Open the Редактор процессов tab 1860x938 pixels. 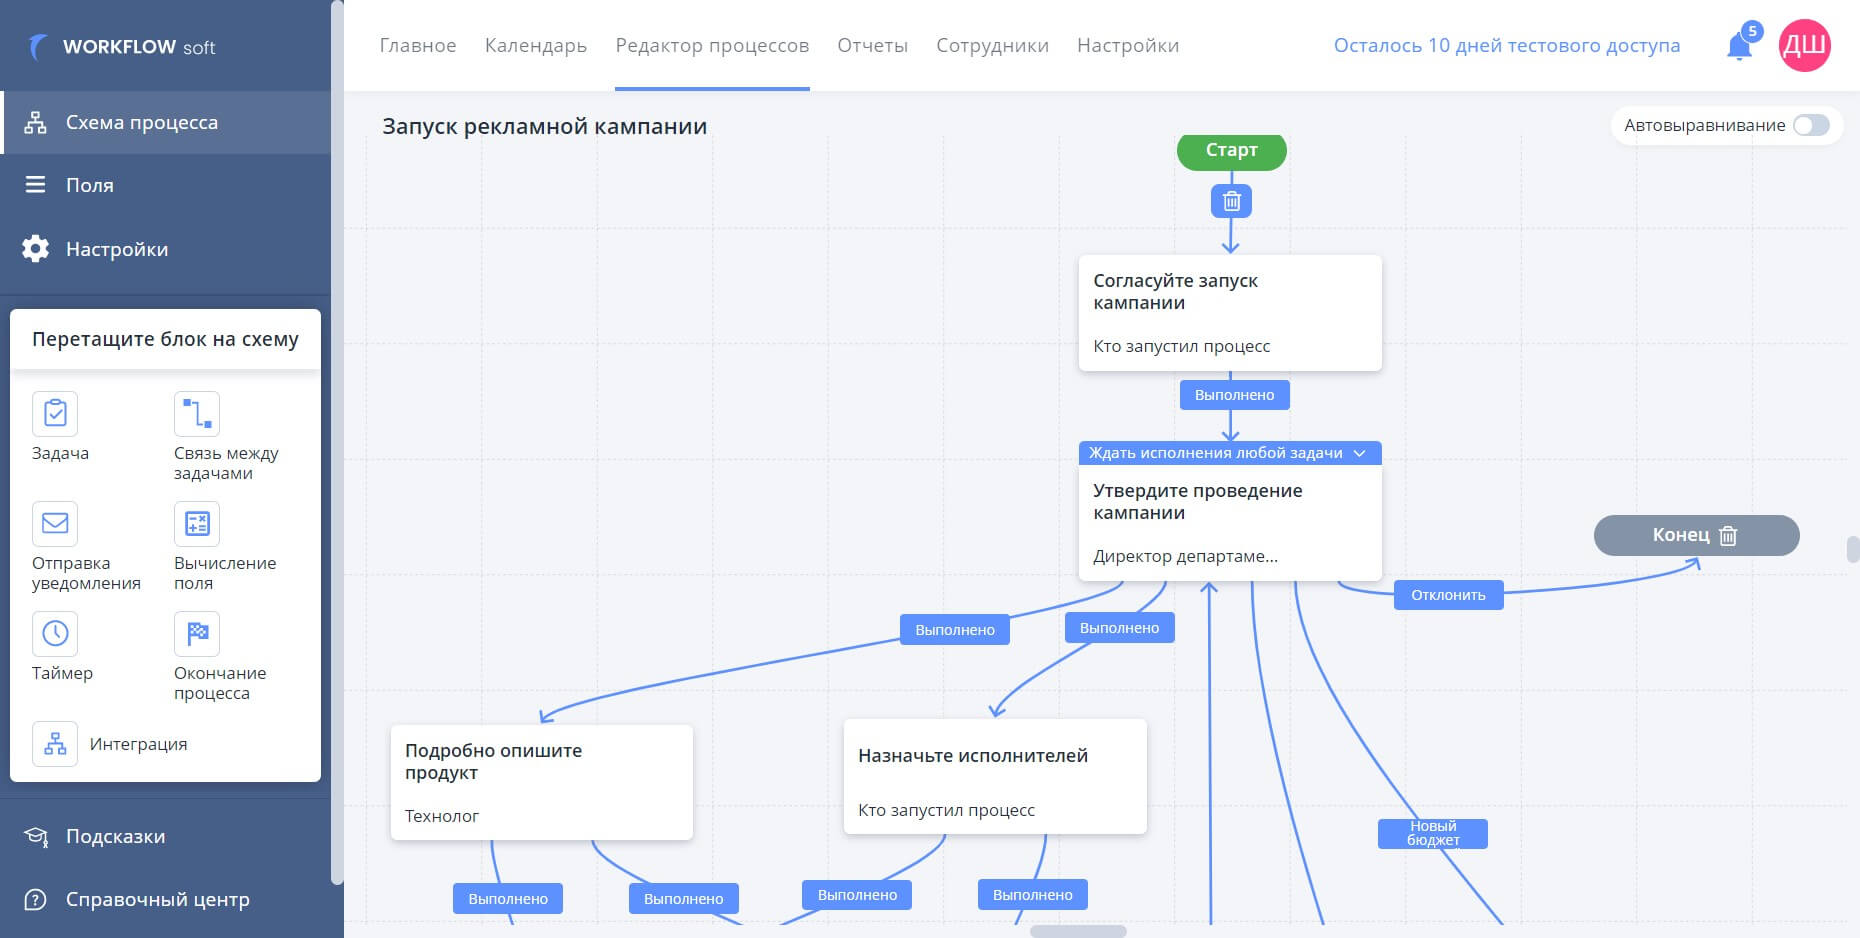pos(712,45)
